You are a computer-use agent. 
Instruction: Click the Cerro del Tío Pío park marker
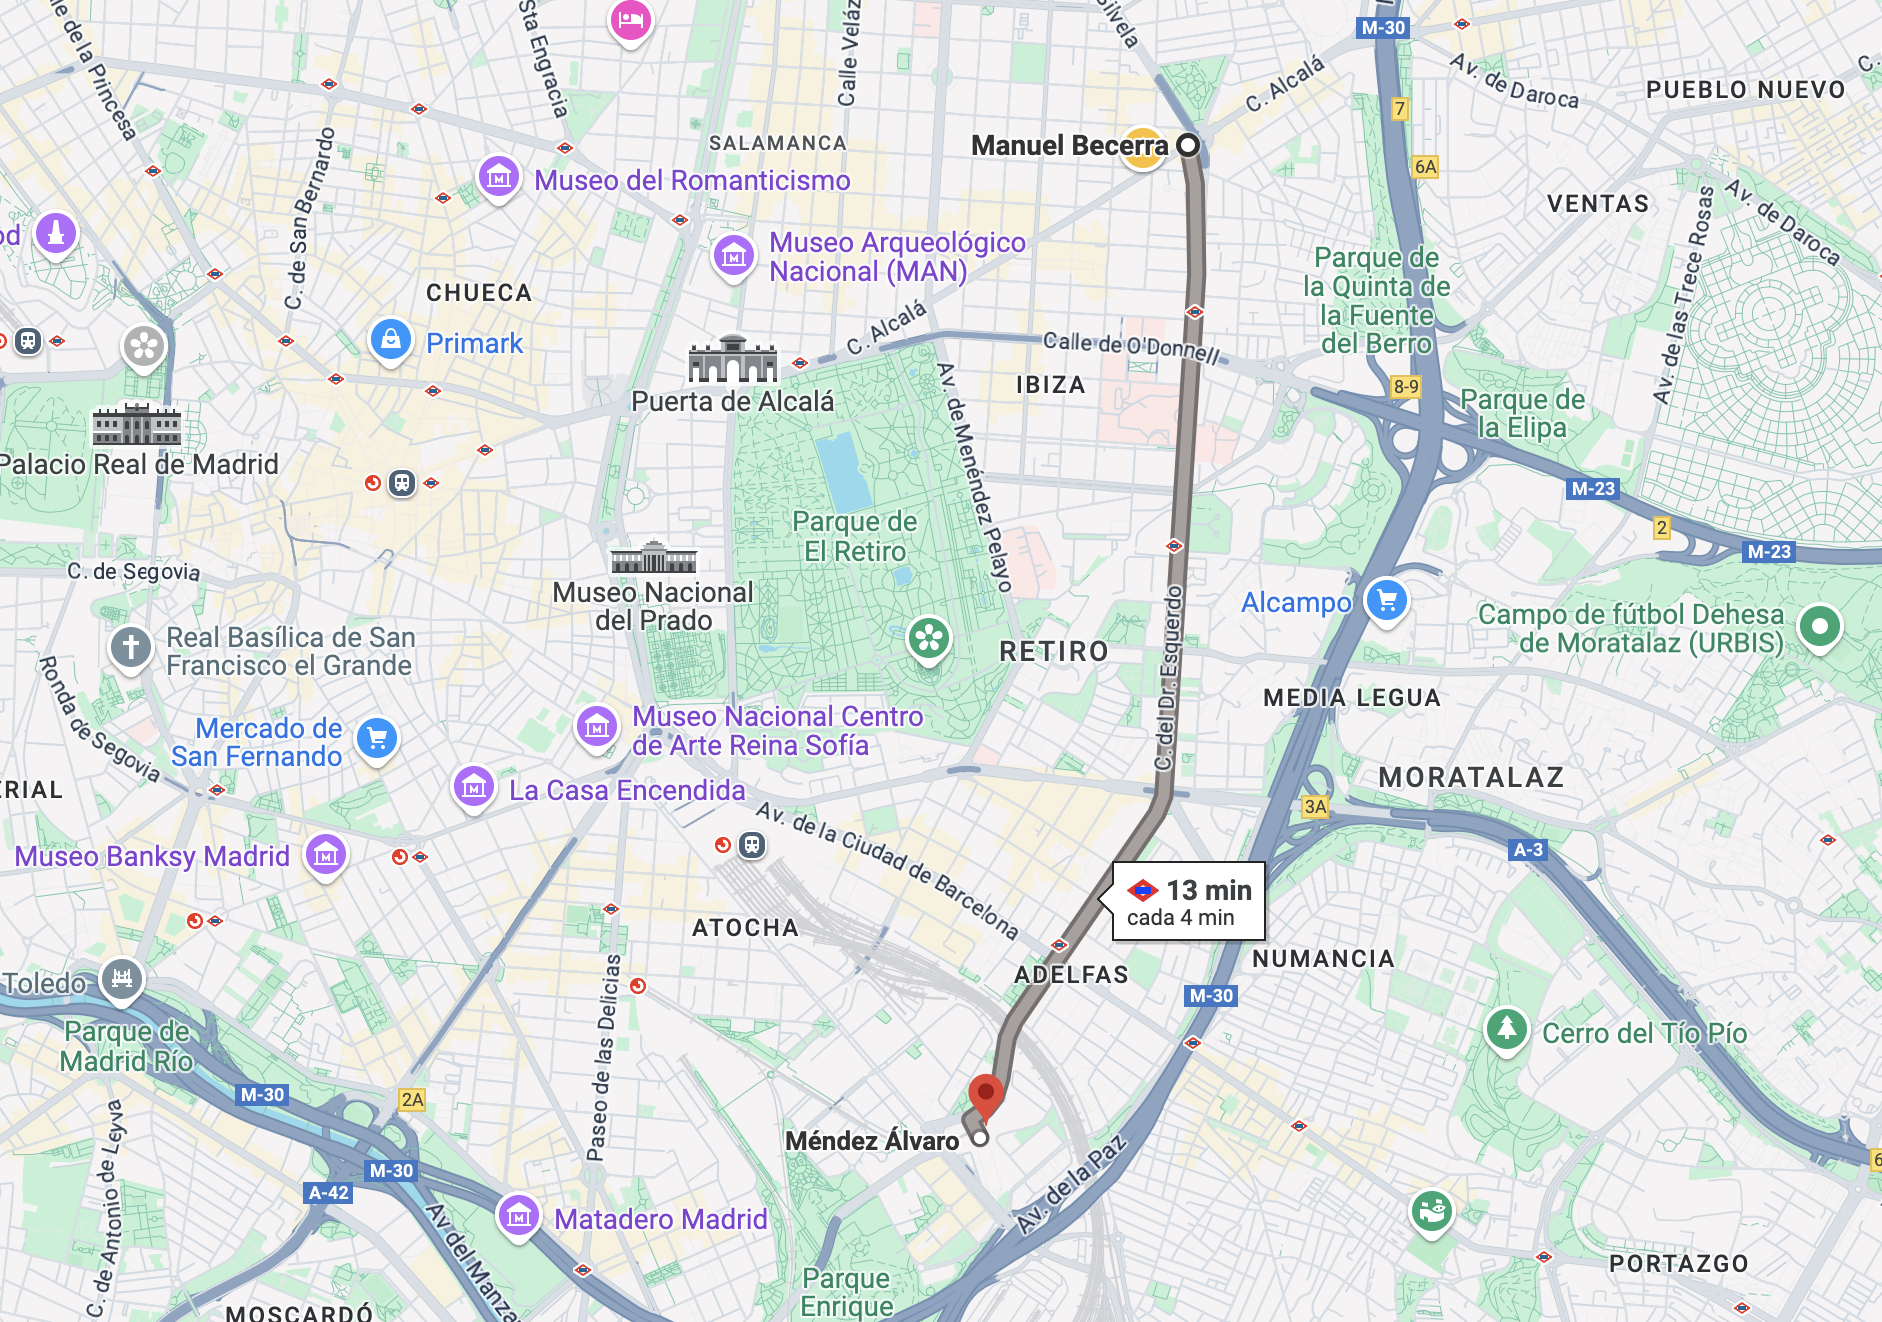(1506, 1031)
